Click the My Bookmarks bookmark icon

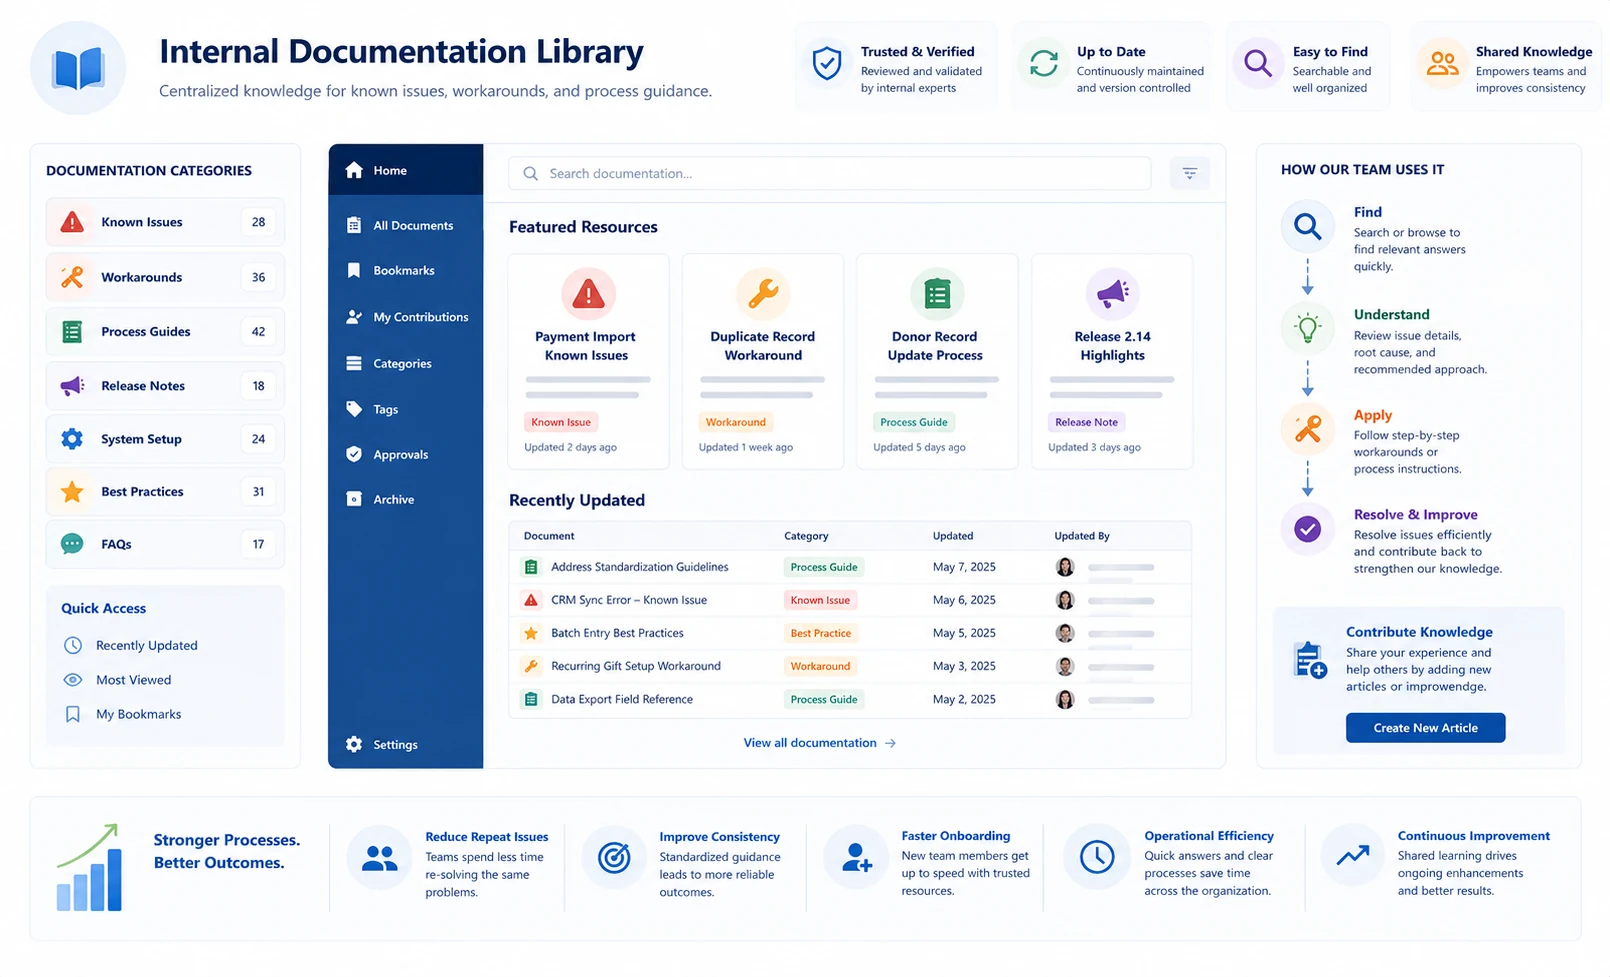tap(73, 714)
